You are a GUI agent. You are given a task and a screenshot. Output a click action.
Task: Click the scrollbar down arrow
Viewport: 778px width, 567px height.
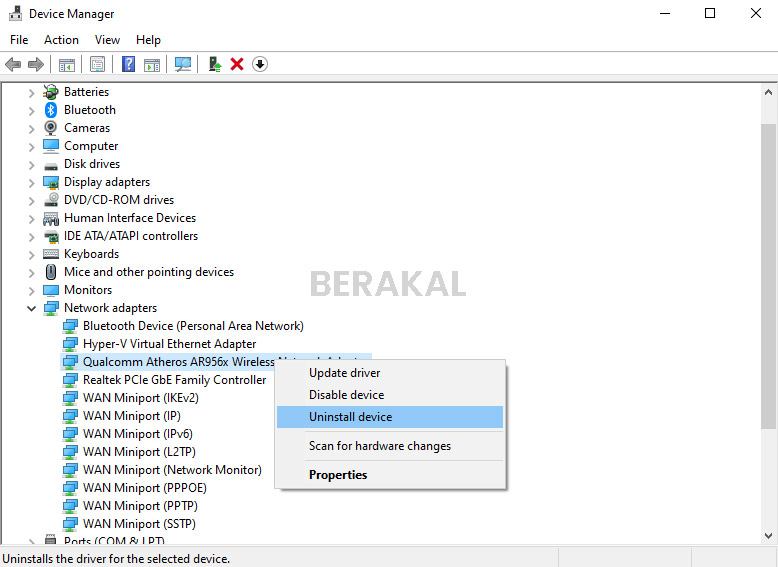coord(768,536)
